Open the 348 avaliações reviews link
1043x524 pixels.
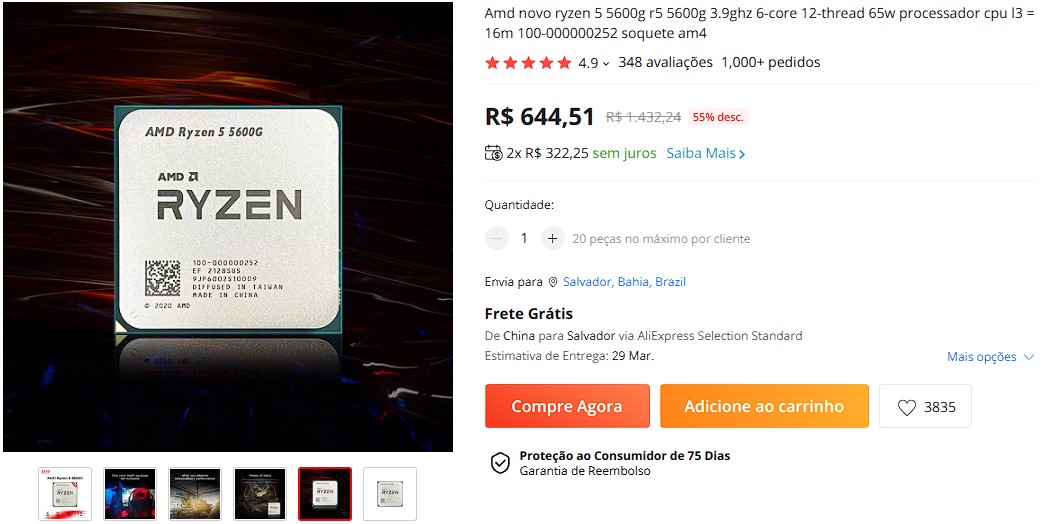pos(665,63)
